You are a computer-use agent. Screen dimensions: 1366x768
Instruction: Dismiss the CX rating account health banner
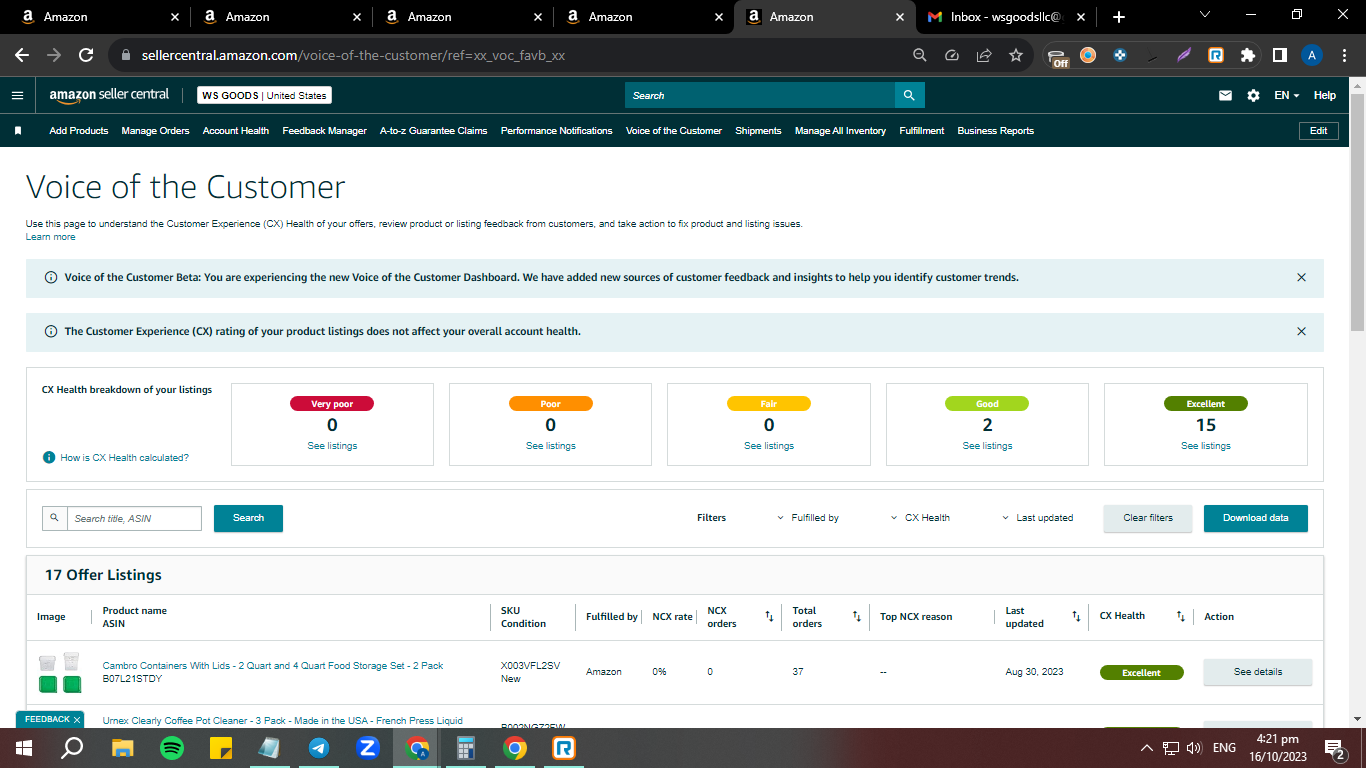1301,331
